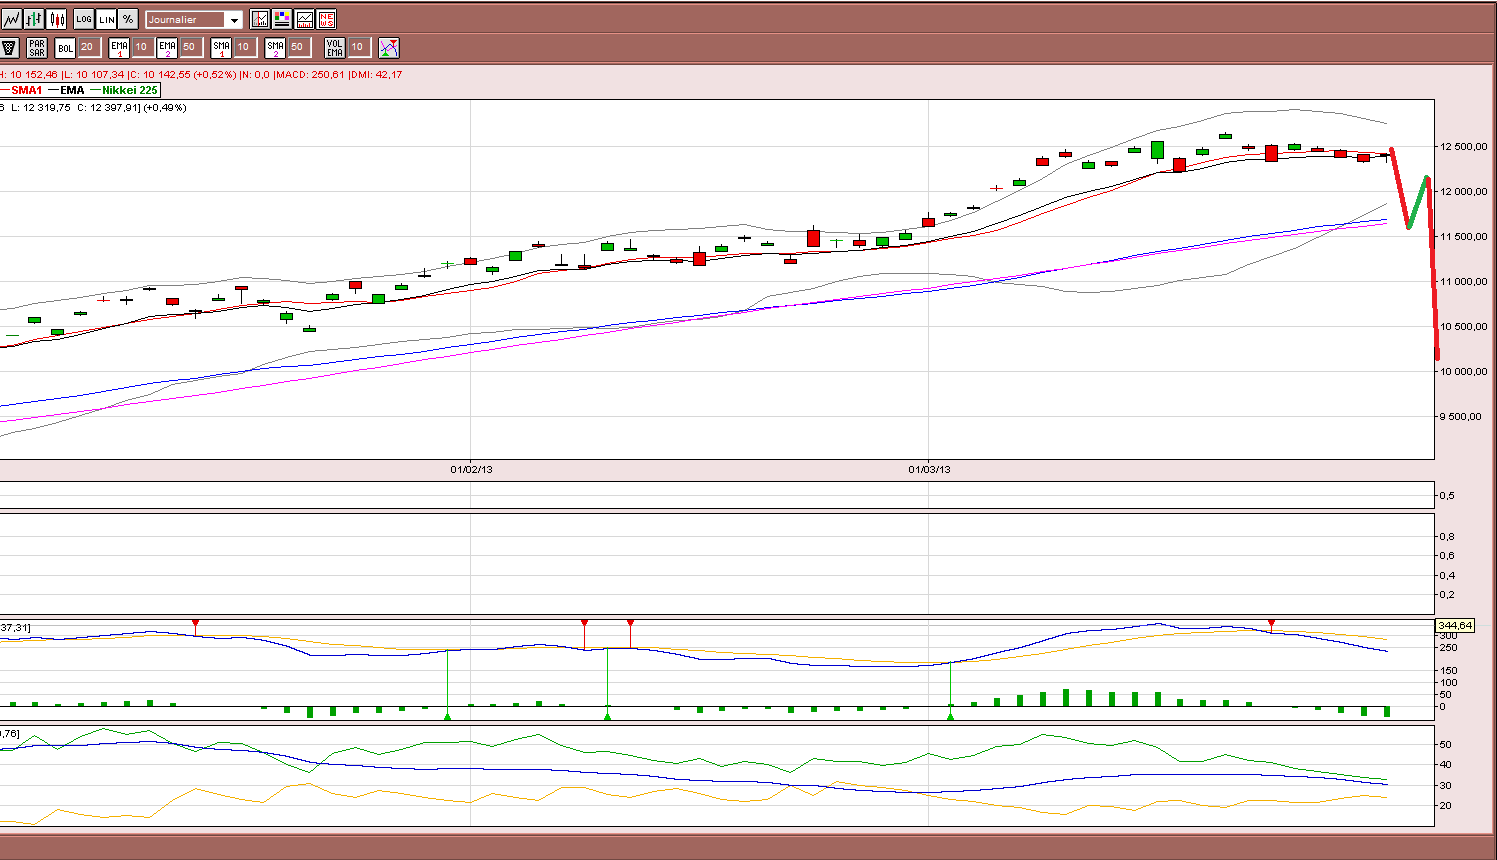
Task: Click the EMA legend label
Action: (72, 90)
